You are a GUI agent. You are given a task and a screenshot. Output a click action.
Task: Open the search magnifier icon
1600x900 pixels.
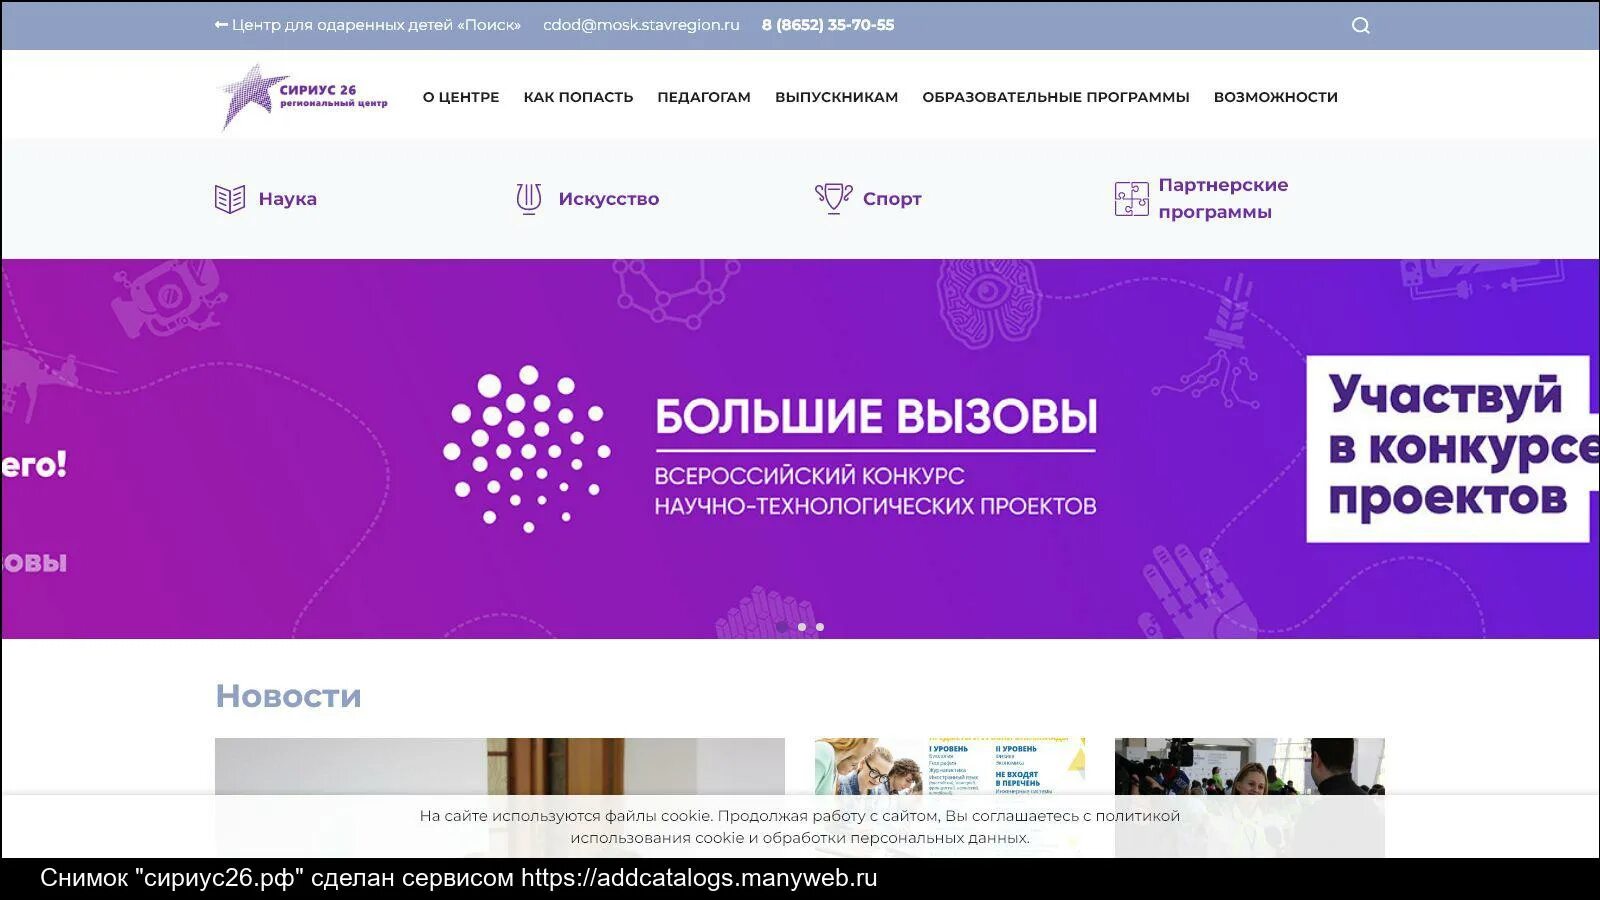[1360, 25]
